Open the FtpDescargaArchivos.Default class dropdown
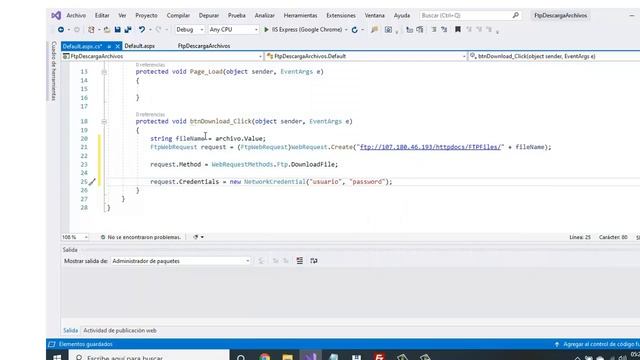Image resolution: width=640 pixels, height=360 pixels. click(x=366, y=56)
